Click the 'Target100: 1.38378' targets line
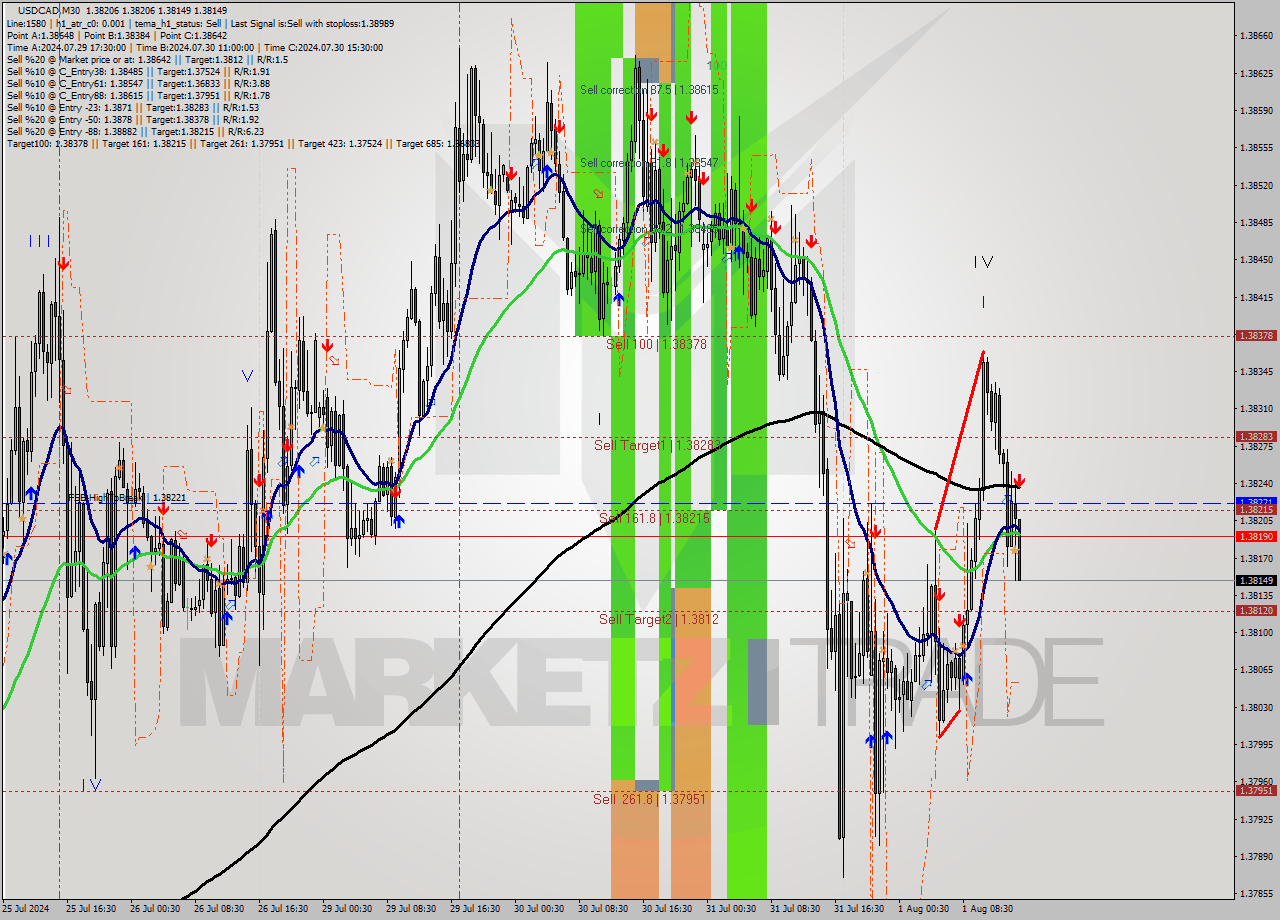 (243, 144)
